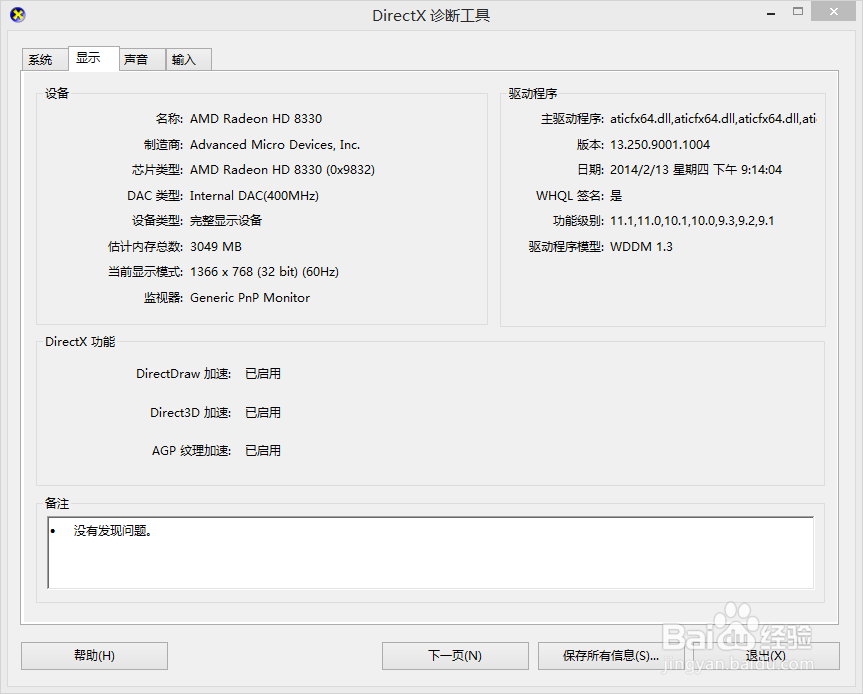The width and height of the screenshot is (863, 694).
Task: Click the 设备 group header
Action: (57, 94)
